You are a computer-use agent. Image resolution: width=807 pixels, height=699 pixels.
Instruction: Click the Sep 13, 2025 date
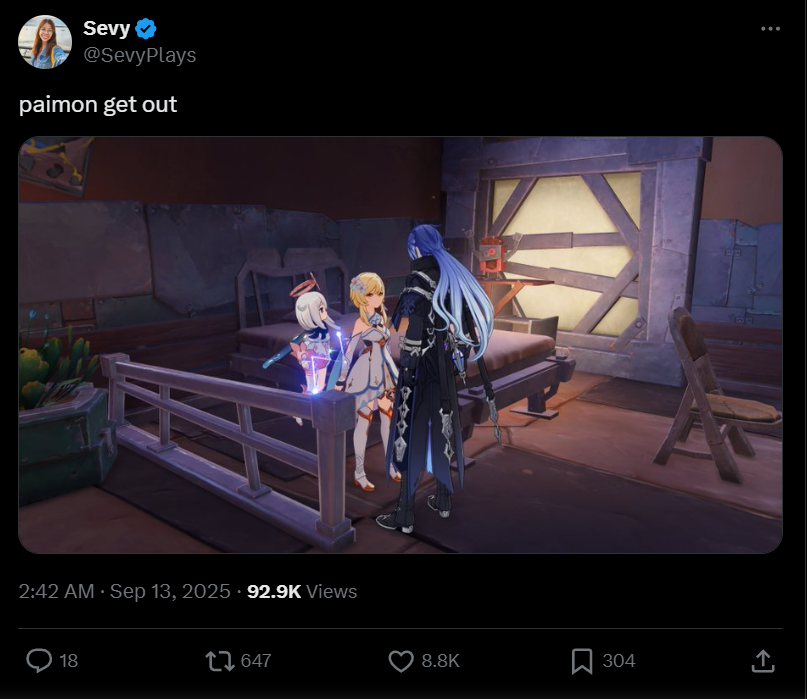(x=170, y=591)
